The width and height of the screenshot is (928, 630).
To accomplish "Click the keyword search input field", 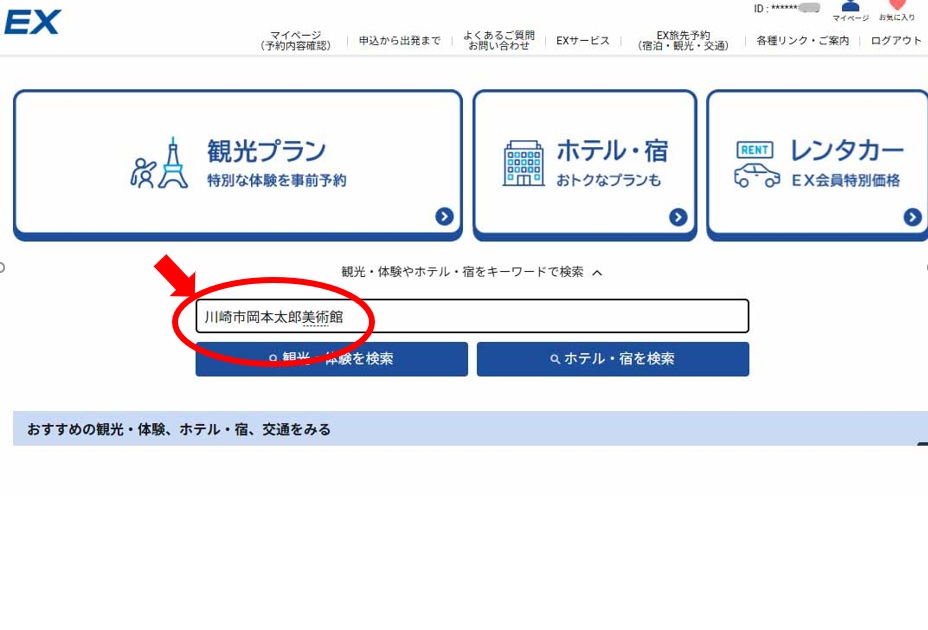I will [472, 316].
